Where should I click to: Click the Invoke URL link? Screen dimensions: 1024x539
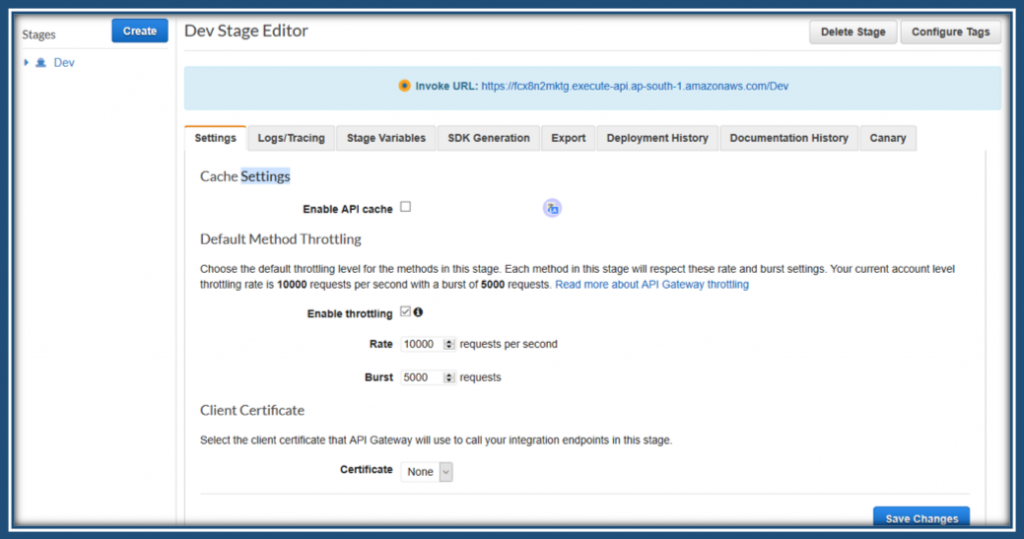point(635,86)
